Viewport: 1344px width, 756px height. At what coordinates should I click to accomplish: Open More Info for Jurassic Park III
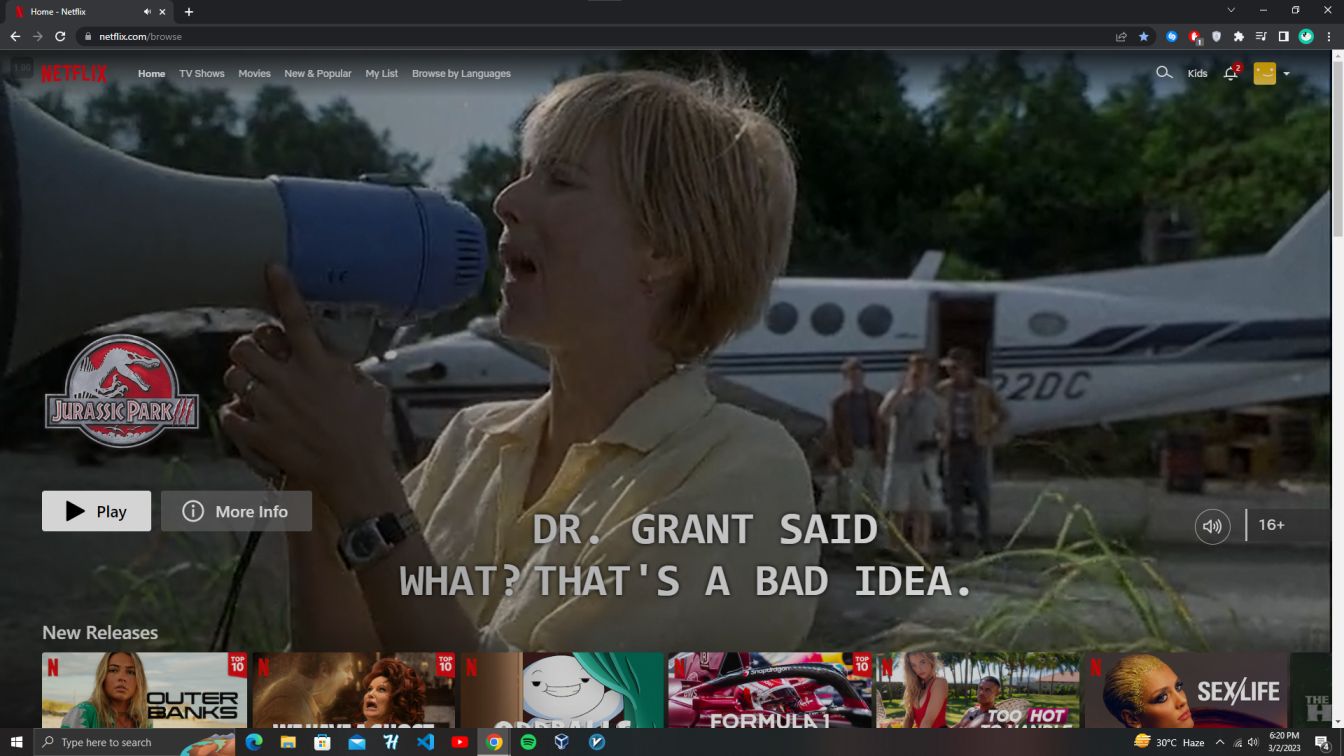point(236,511)
